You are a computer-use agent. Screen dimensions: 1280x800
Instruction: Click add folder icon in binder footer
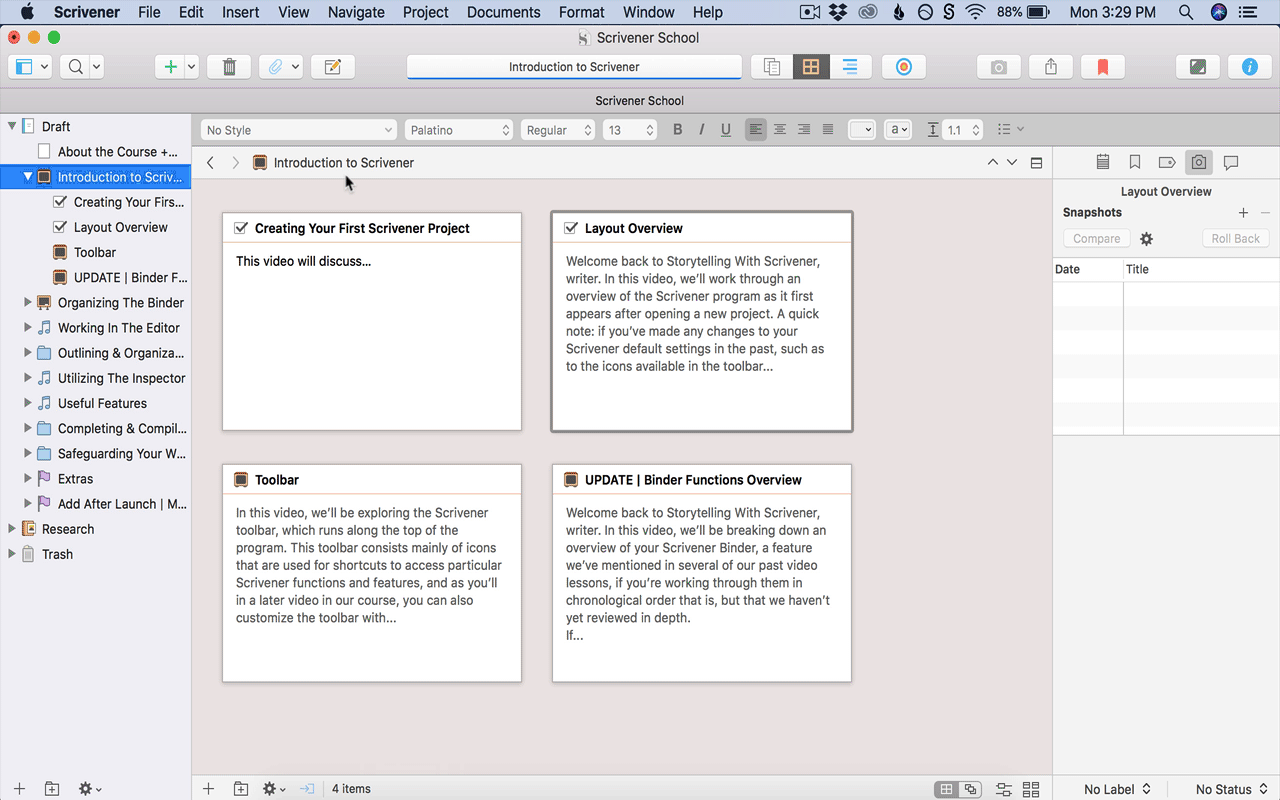pyautogui.click(x=52, y=789)
